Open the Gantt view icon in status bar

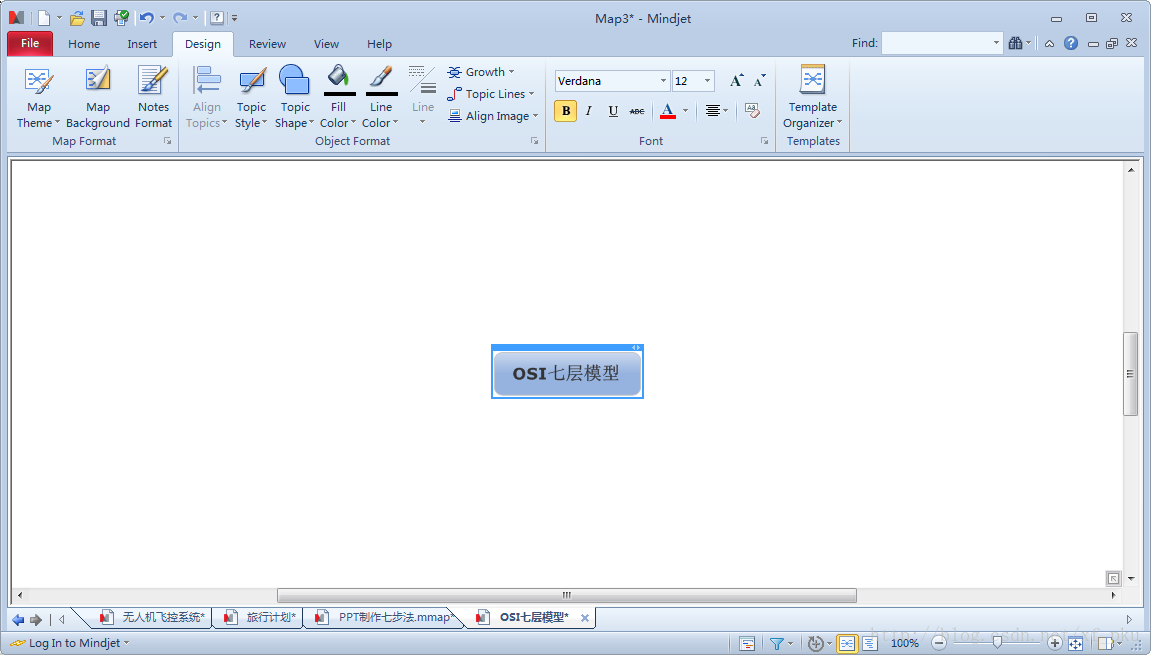[x=747, y=643]
